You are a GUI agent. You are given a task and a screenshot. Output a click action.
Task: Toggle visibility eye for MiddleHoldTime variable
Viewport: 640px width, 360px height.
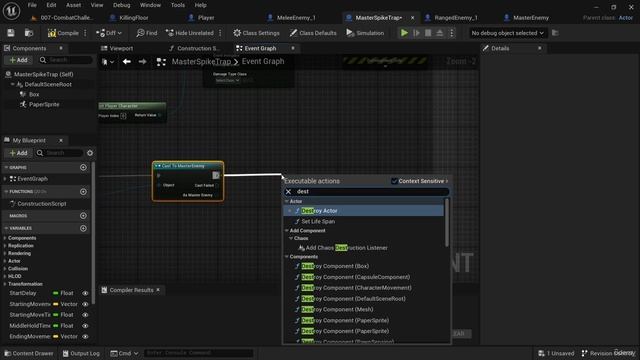coord(85,326)
